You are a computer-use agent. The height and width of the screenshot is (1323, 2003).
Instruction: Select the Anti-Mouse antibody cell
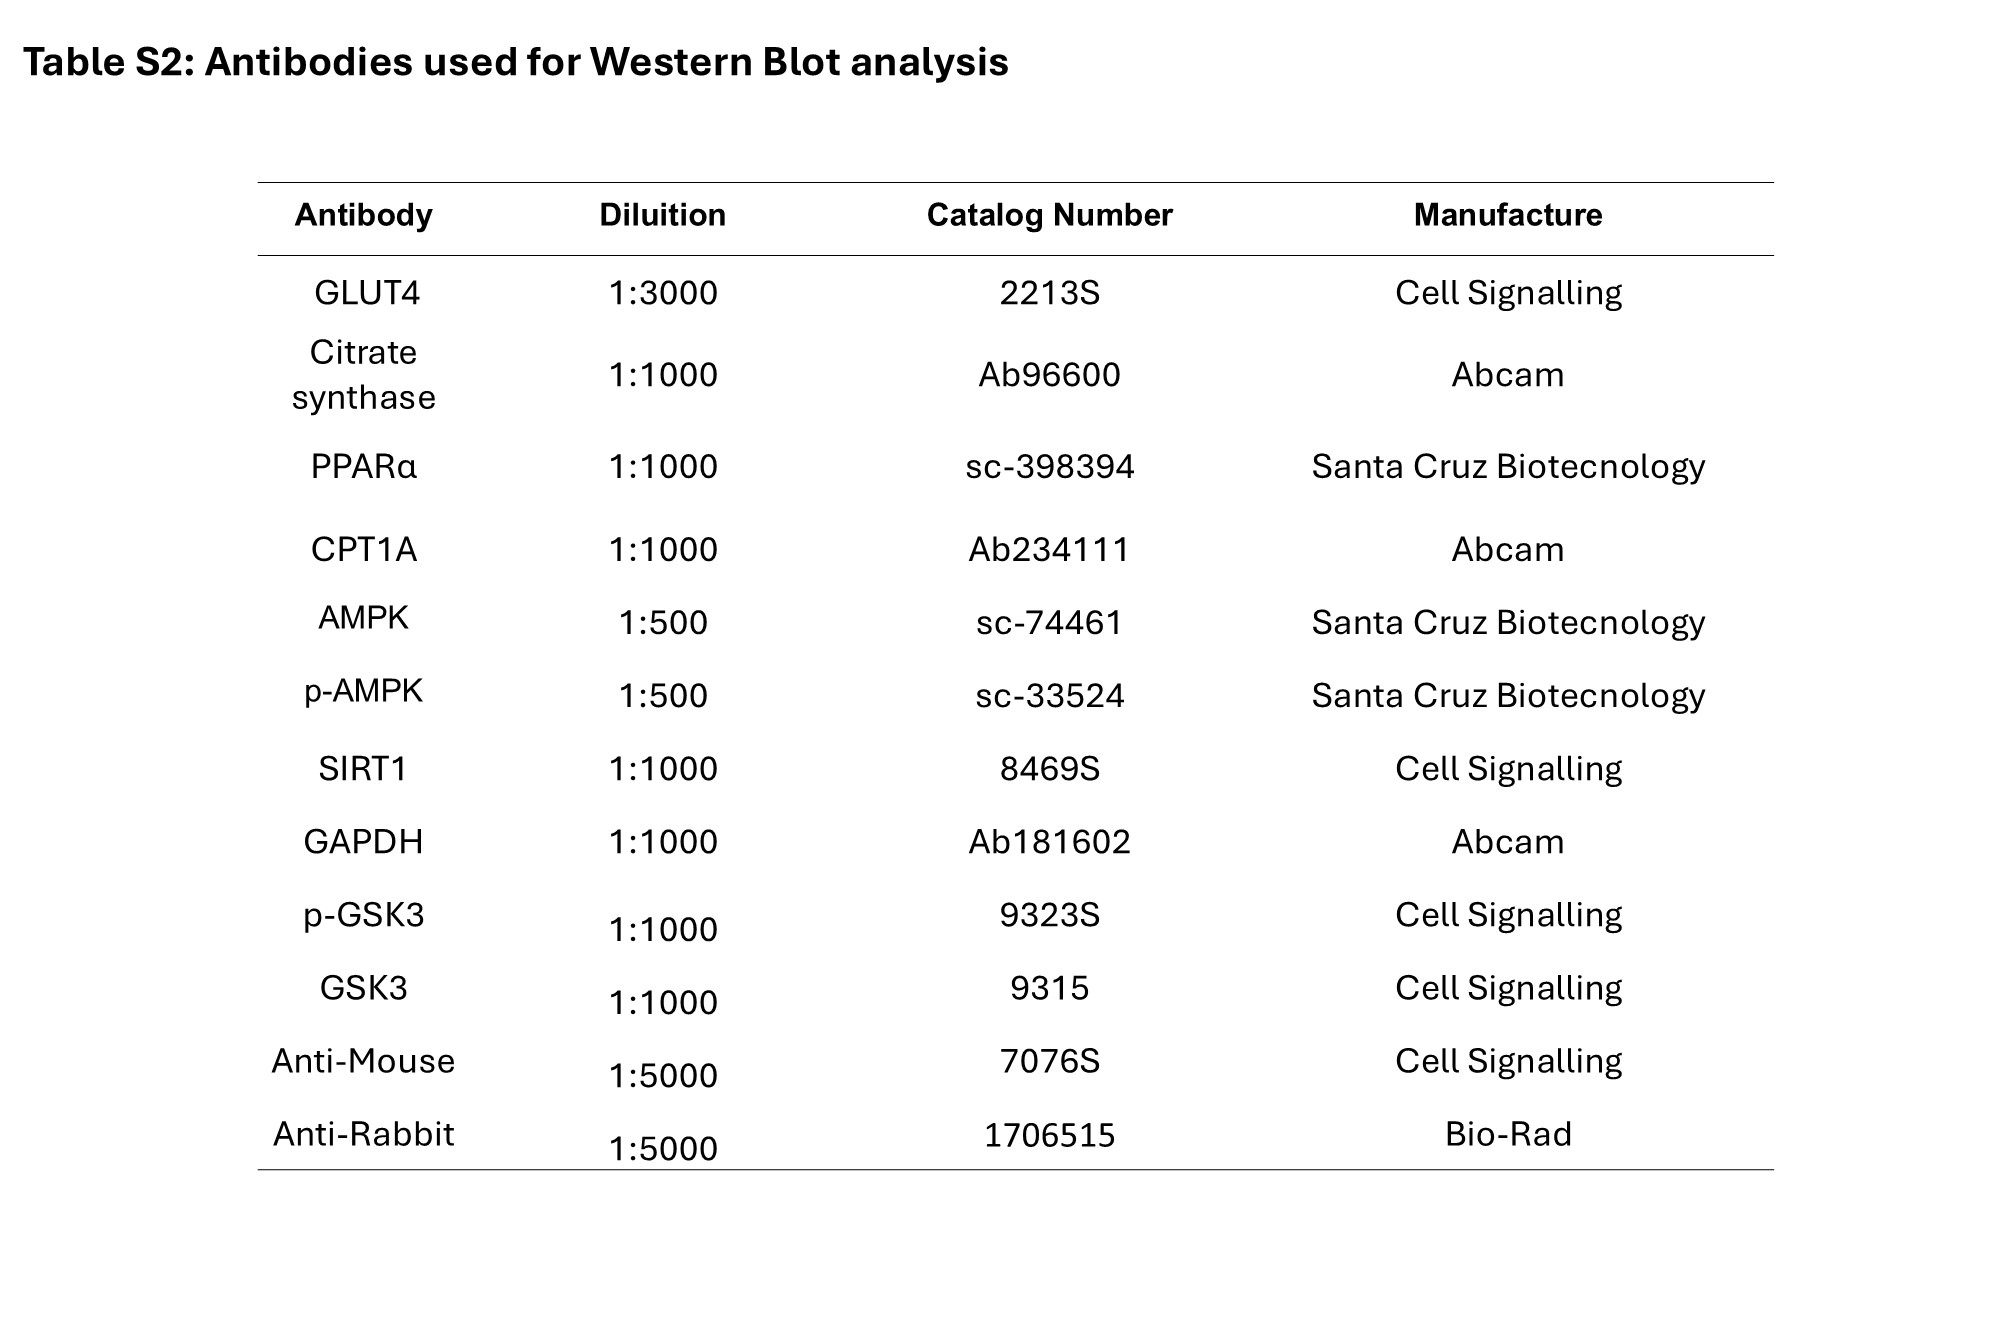pos(363,1061)
